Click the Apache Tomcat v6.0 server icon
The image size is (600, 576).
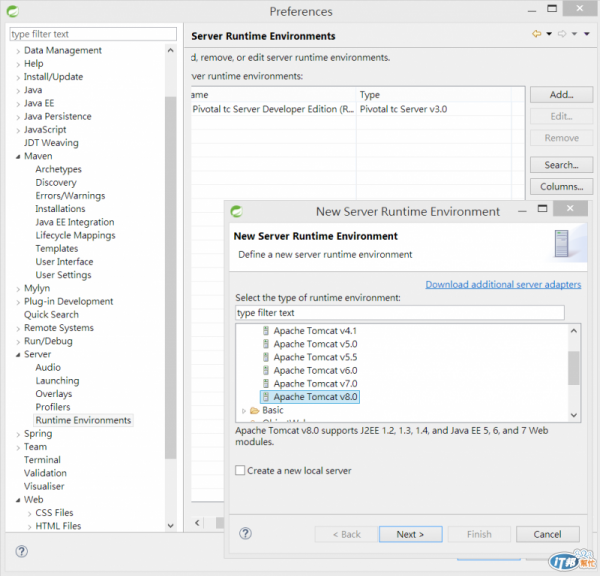coord(266,370)
